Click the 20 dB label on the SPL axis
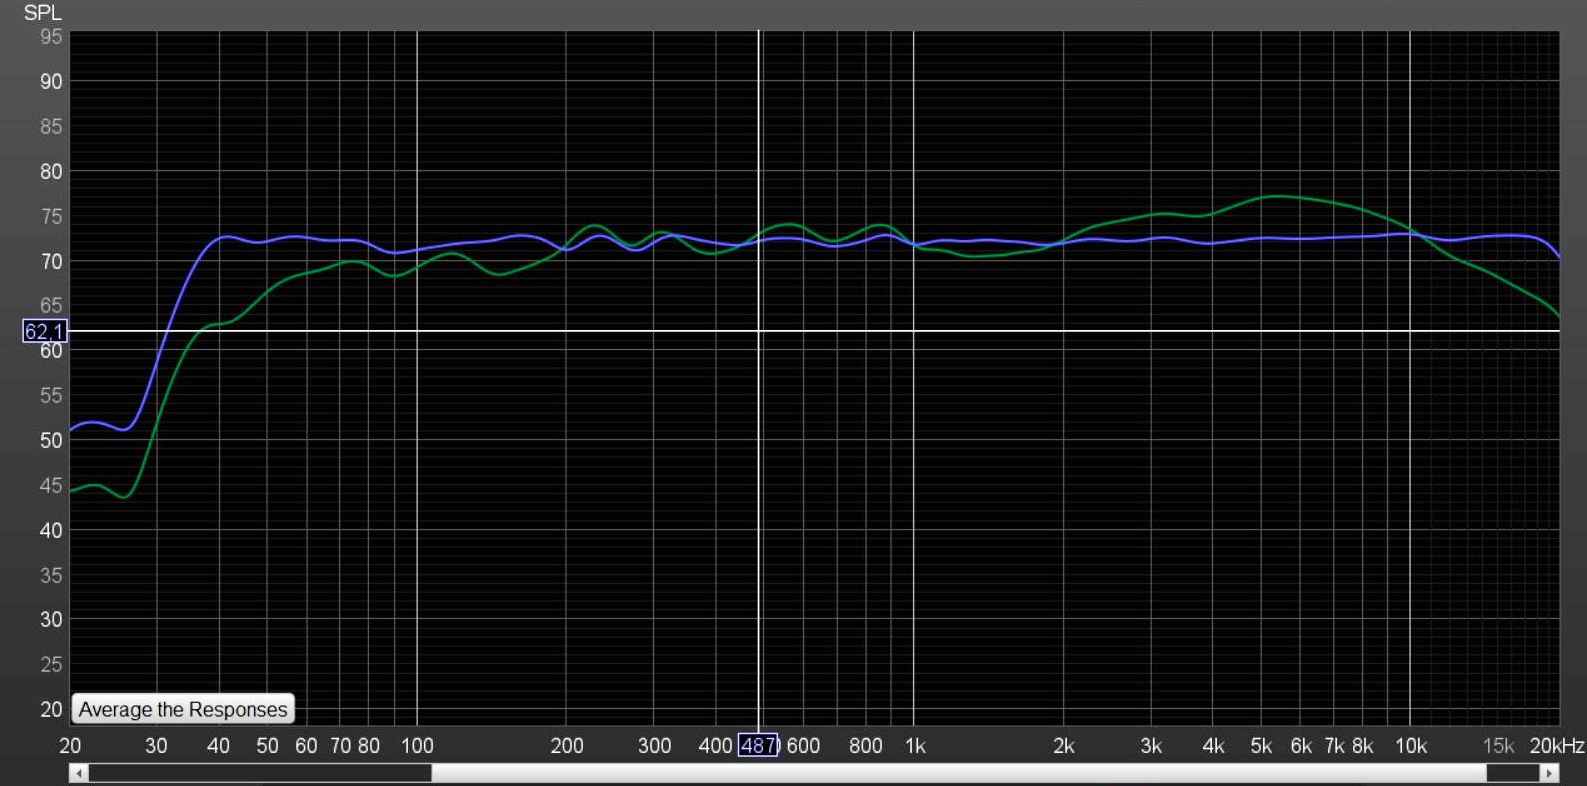Viewport: 1587px width, 786px height. coord(51,709)
